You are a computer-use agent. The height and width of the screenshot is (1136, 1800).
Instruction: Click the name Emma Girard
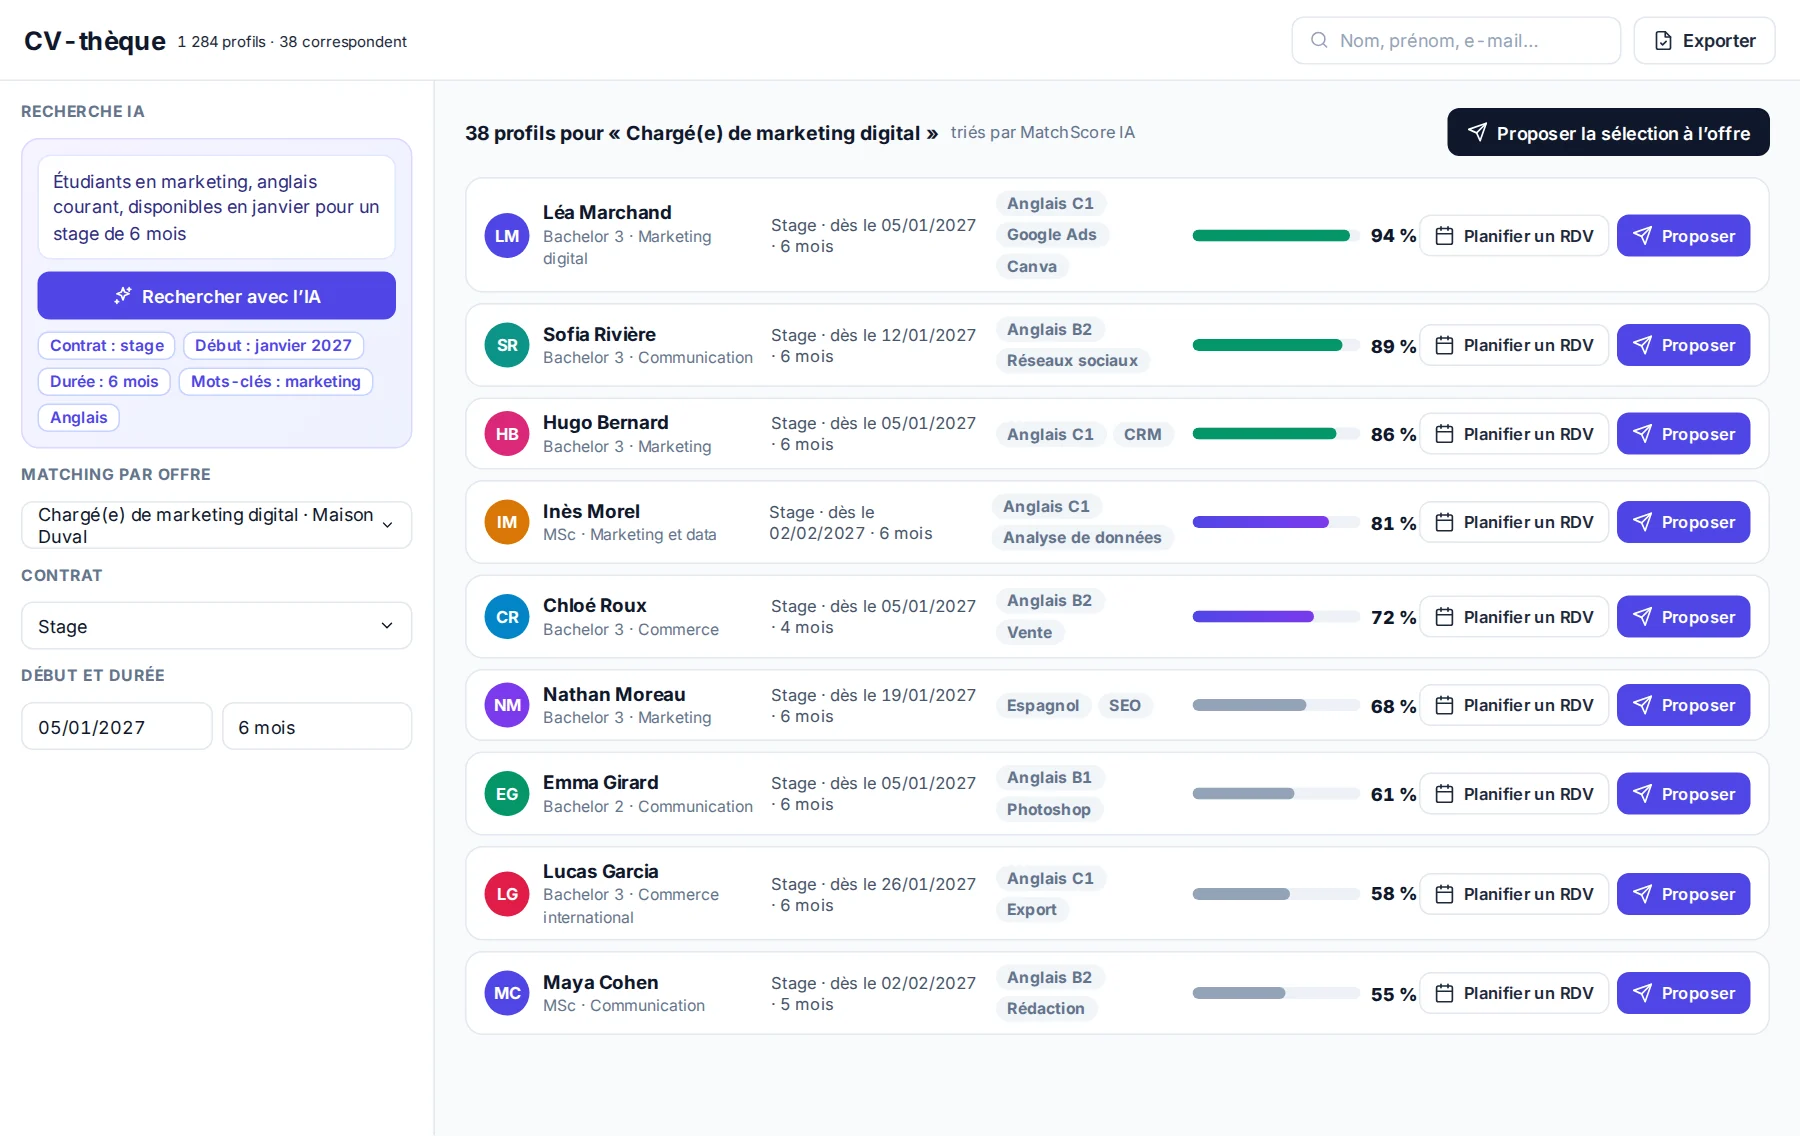click(600, 782)
